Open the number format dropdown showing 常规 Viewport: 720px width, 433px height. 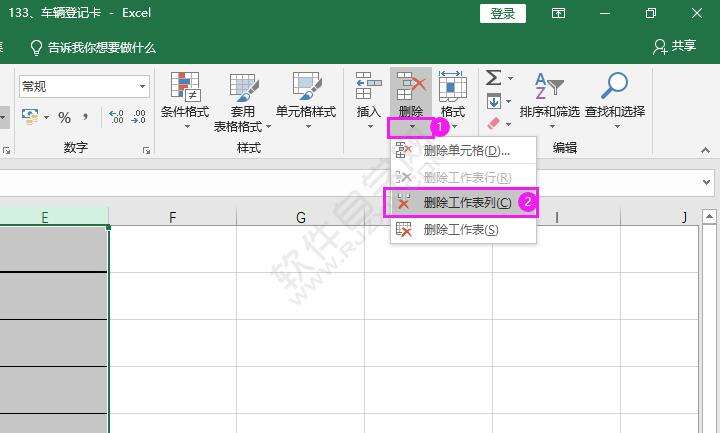[84, 86]
